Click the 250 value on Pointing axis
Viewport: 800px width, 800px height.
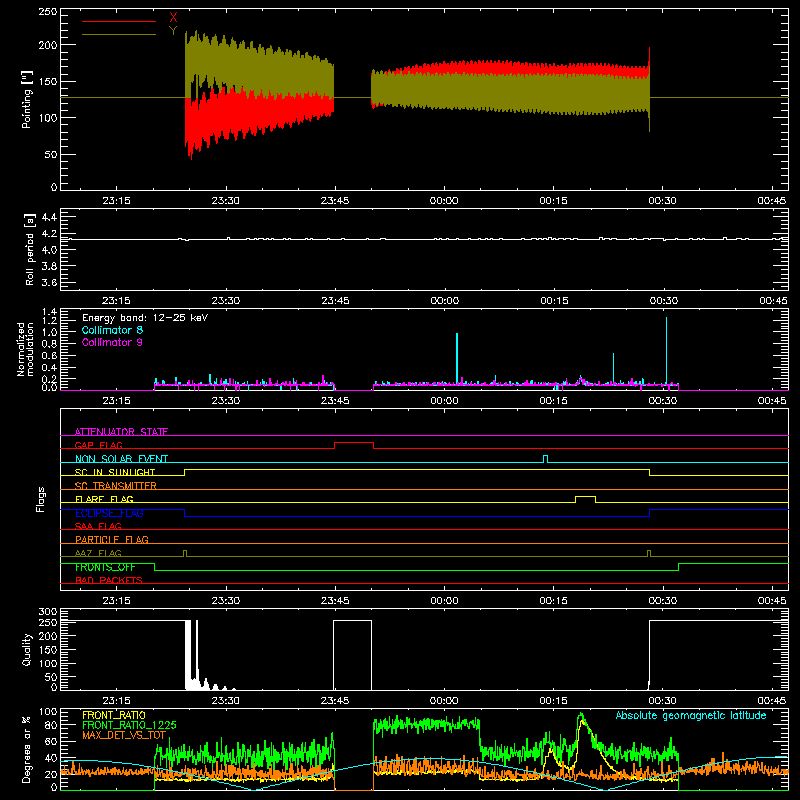[48, 11]
